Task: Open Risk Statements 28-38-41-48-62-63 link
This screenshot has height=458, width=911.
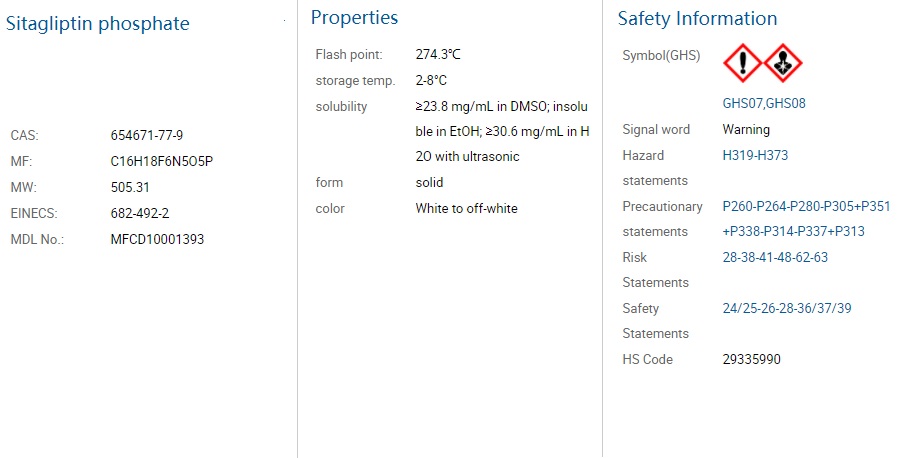Action: (x=775, y=257)
